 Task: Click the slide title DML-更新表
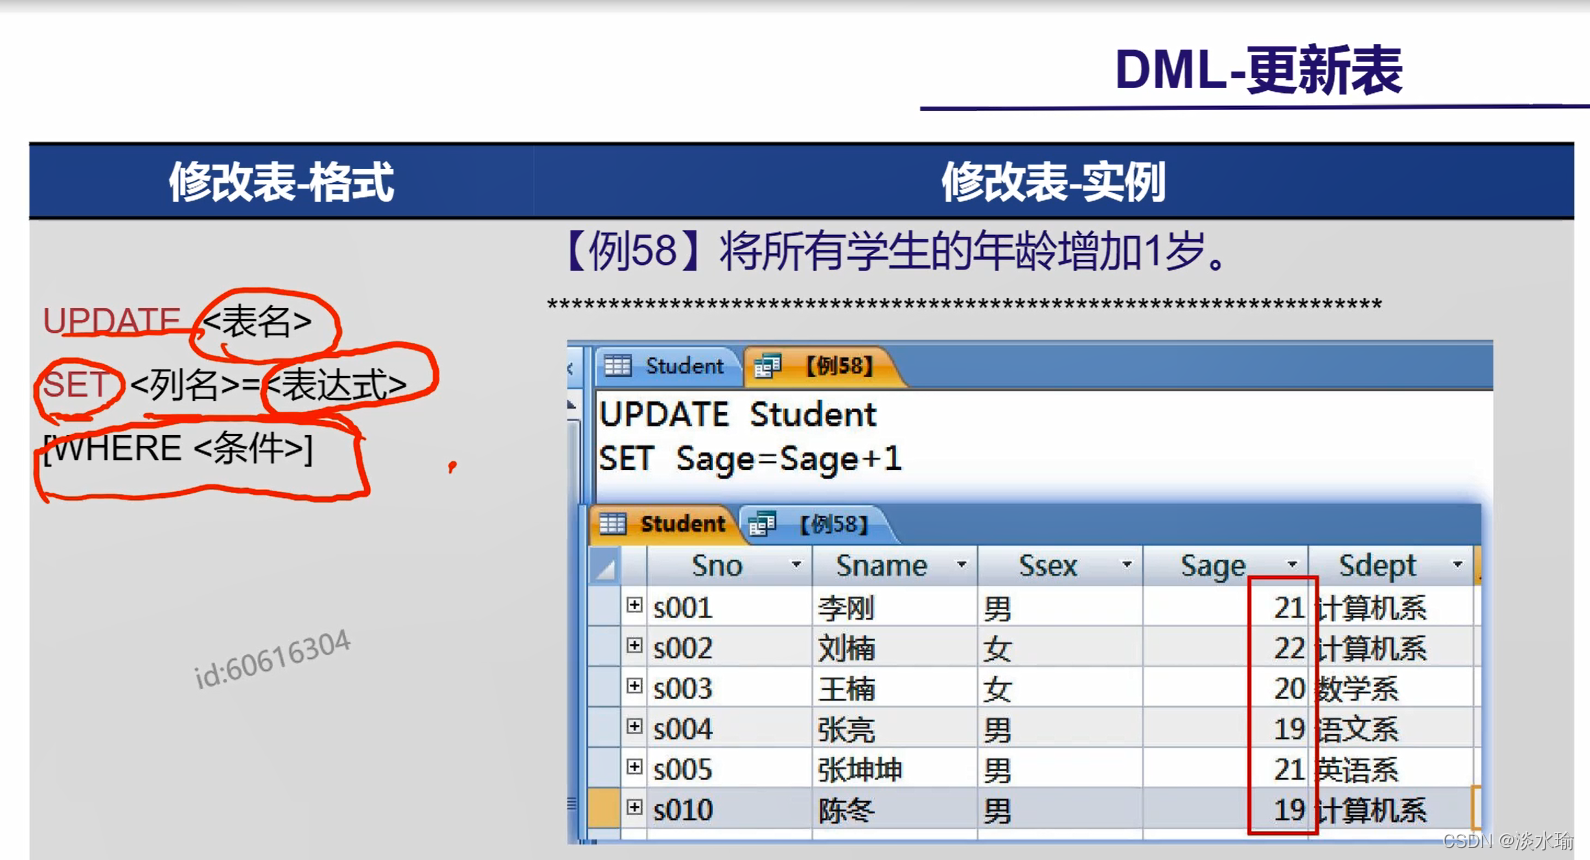1258,70
